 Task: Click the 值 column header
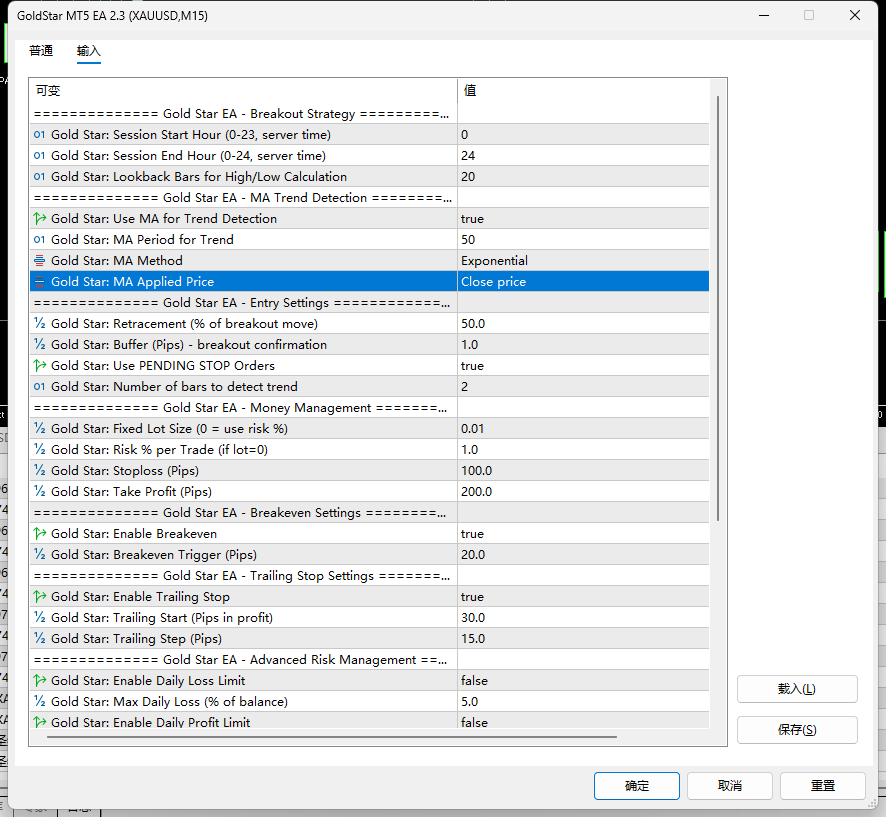click(x=583, y=90)
